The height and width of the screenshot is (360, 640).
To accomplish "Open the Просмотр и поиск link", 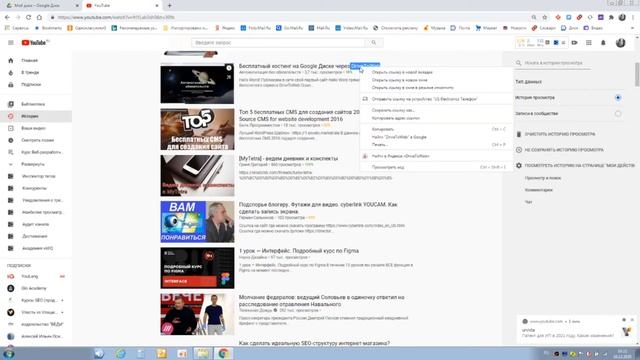I will [x=543, y=178].
